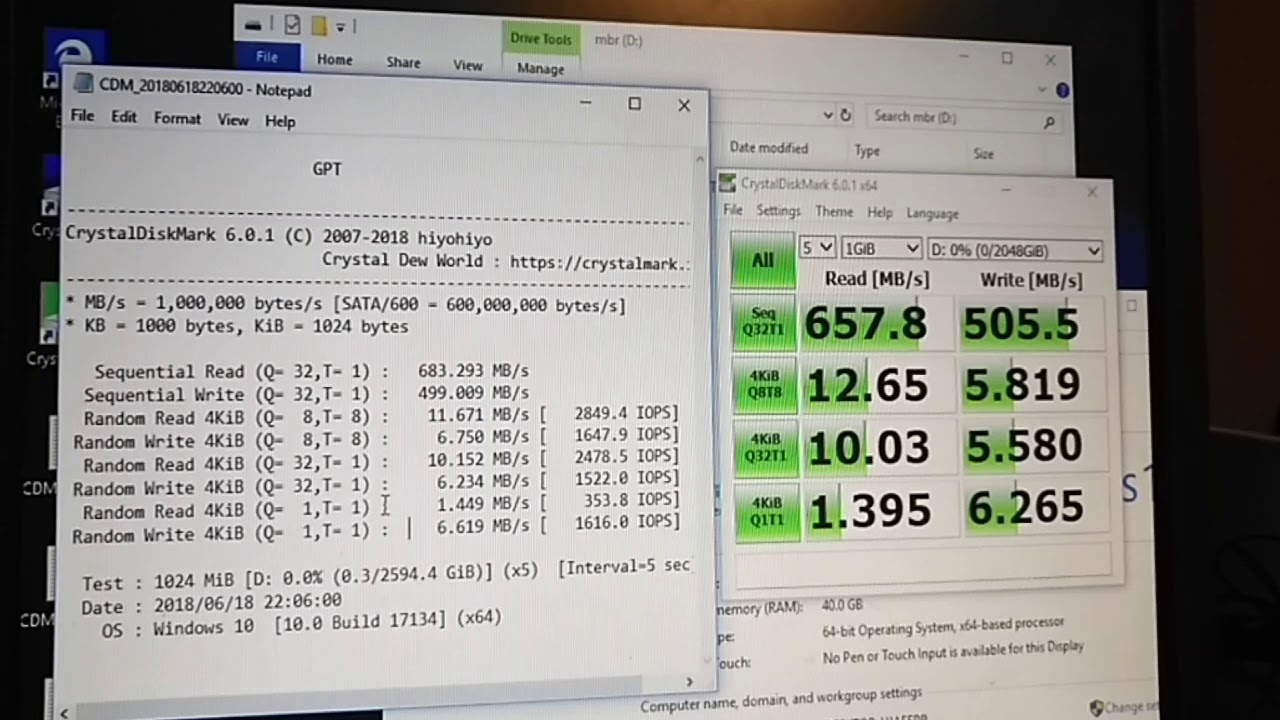The image size is (1280, 720).
Task: Sort Explorer by the Type column
Action: pyautogui.click(x=867, y=151)
